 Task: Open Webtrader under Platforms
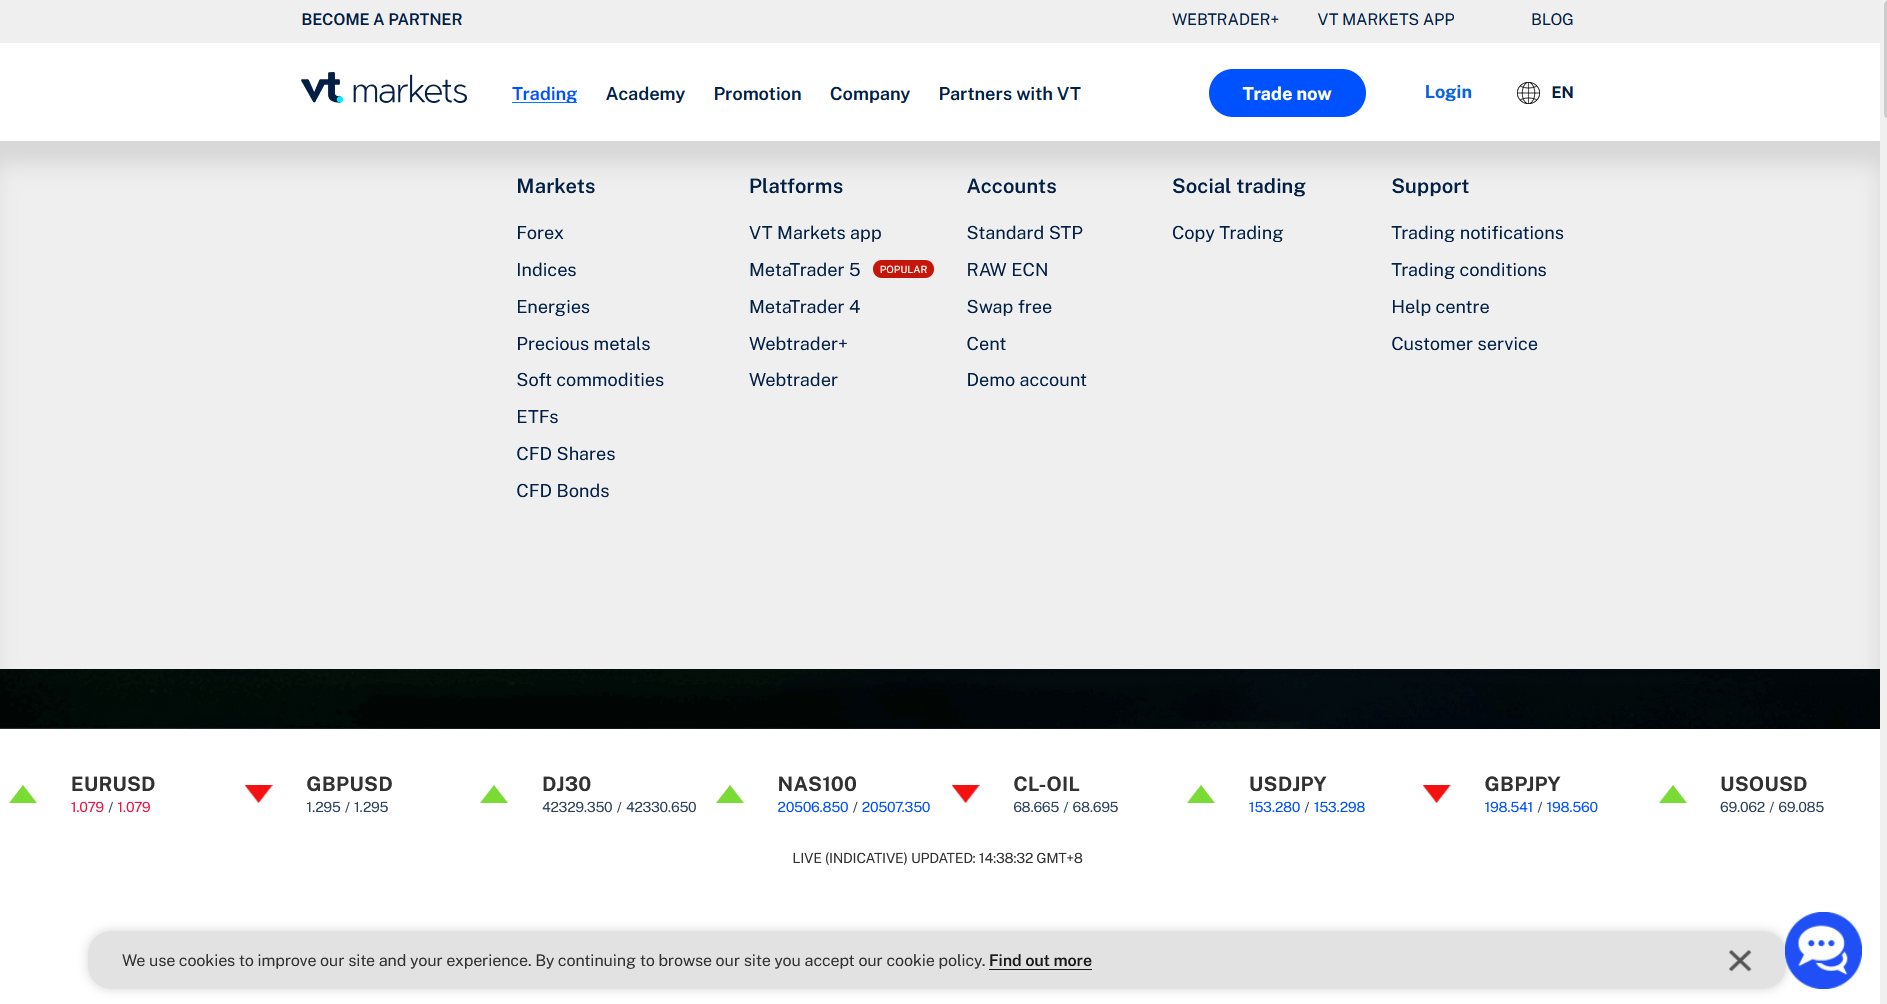coord(793,380)
